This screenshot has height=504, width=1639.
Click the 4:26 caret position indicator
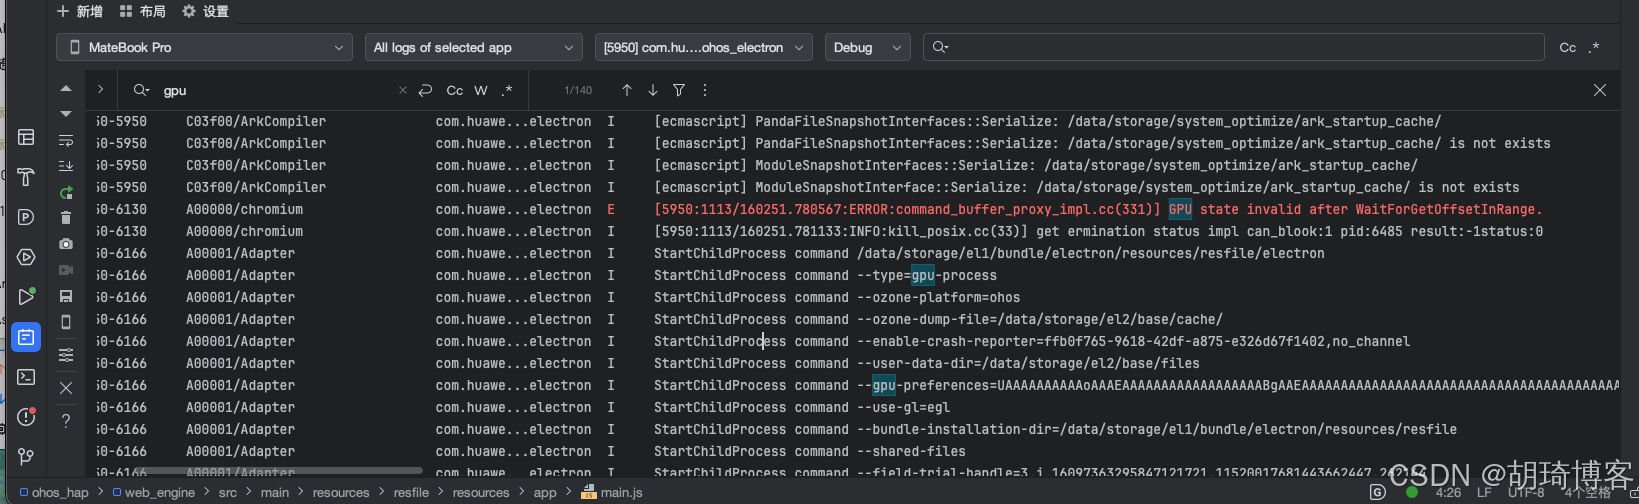point(1448,492)
